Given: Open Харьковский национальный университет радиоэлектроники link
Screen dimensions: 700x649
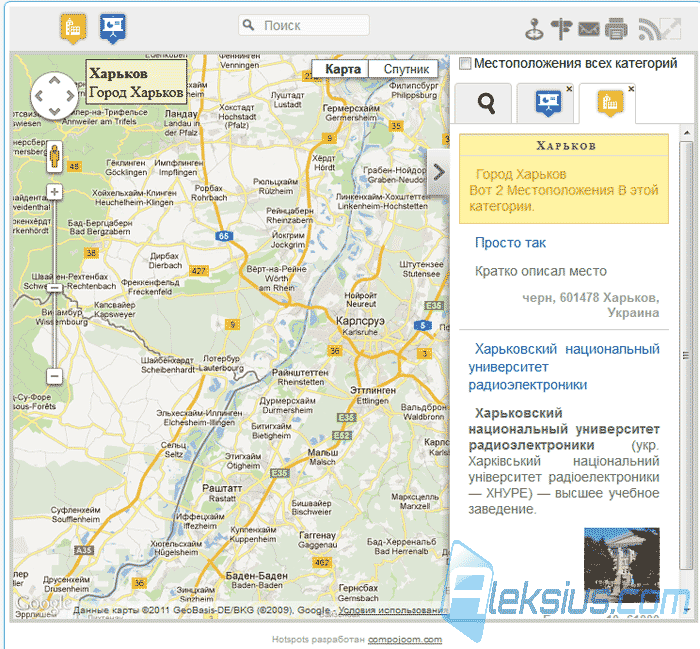Looking at the screenshot, I should (564, 366).
